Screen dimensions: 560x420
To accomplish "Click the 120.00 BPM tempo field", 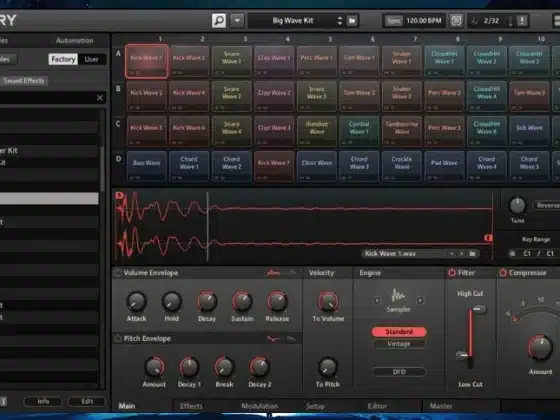I will [x=424, y=21].
